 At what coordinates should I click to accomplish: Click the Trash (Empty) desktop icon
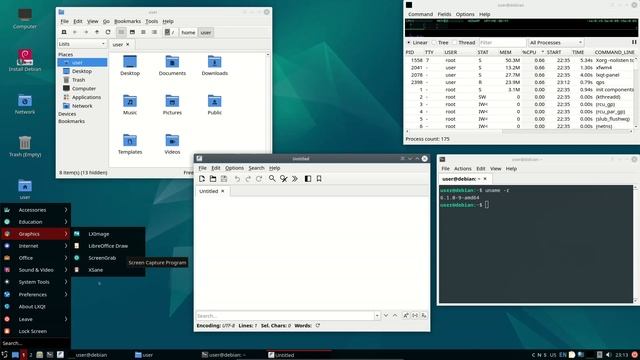click(x=25, y=147)
